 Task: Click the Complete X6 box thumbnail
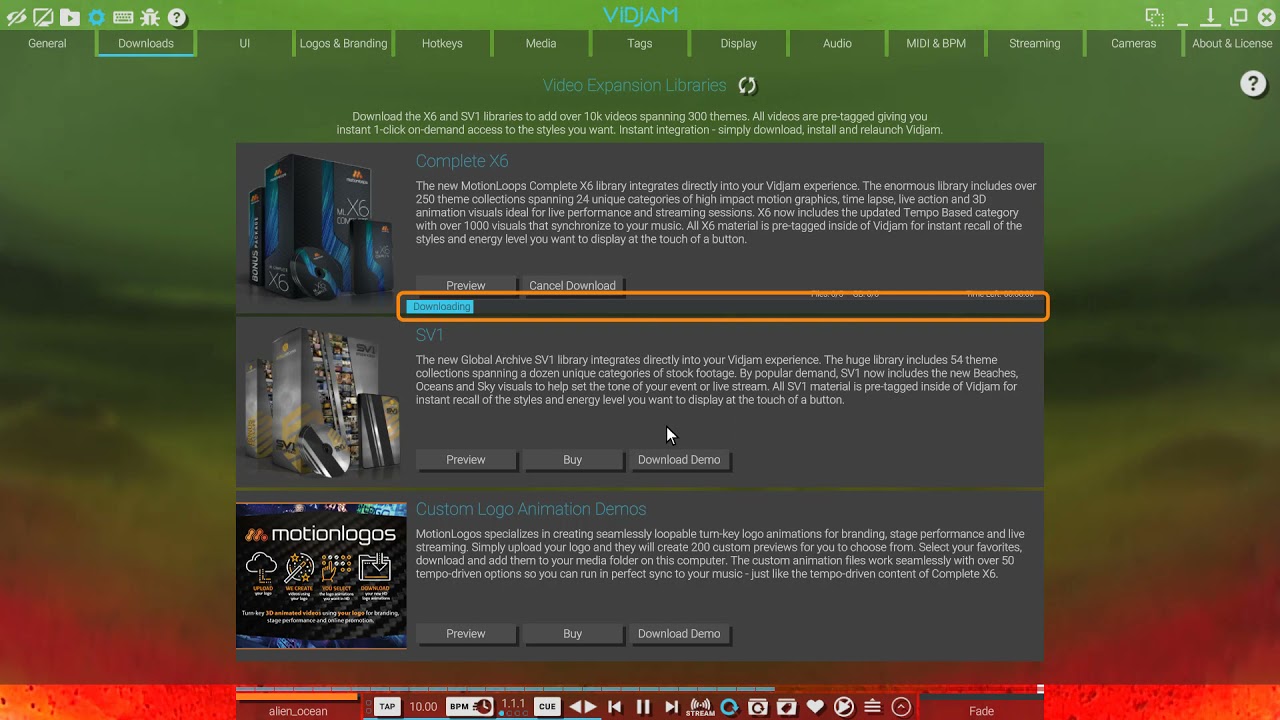point(321,230)
